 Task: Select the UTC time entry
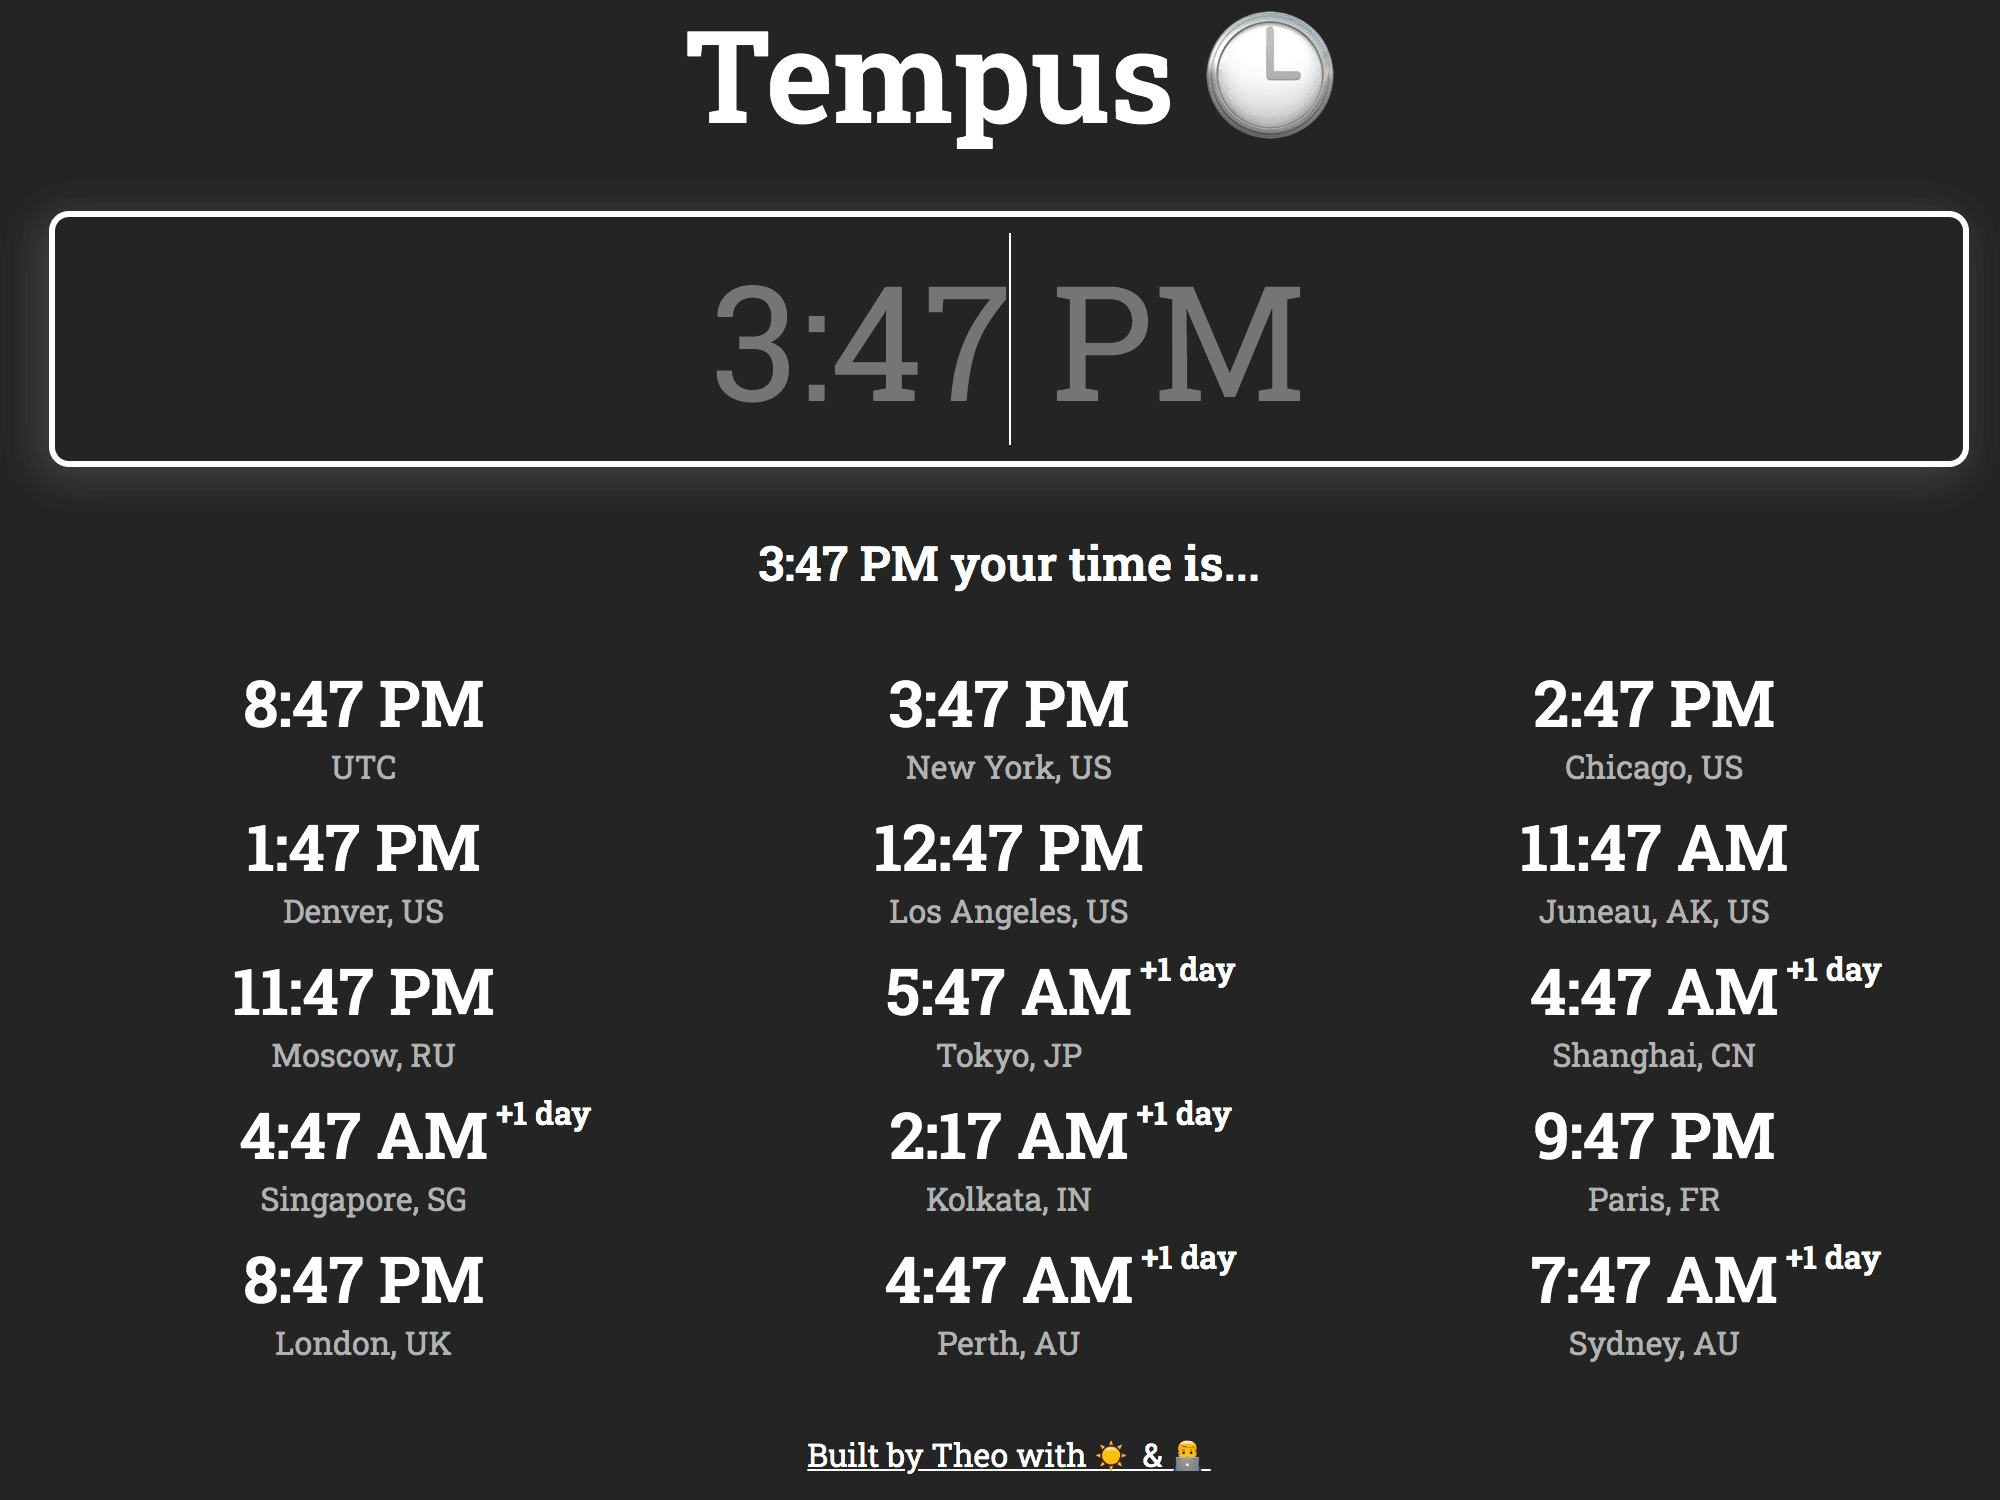tap(363, 705)
